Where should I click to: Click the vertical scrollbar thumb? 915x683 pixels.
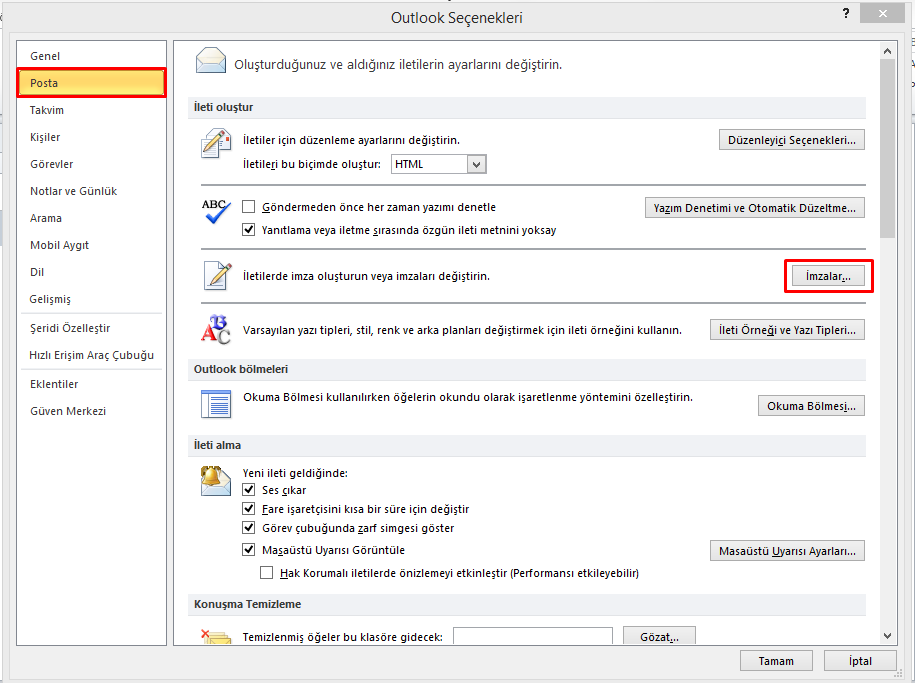click(x=888, y=148)
